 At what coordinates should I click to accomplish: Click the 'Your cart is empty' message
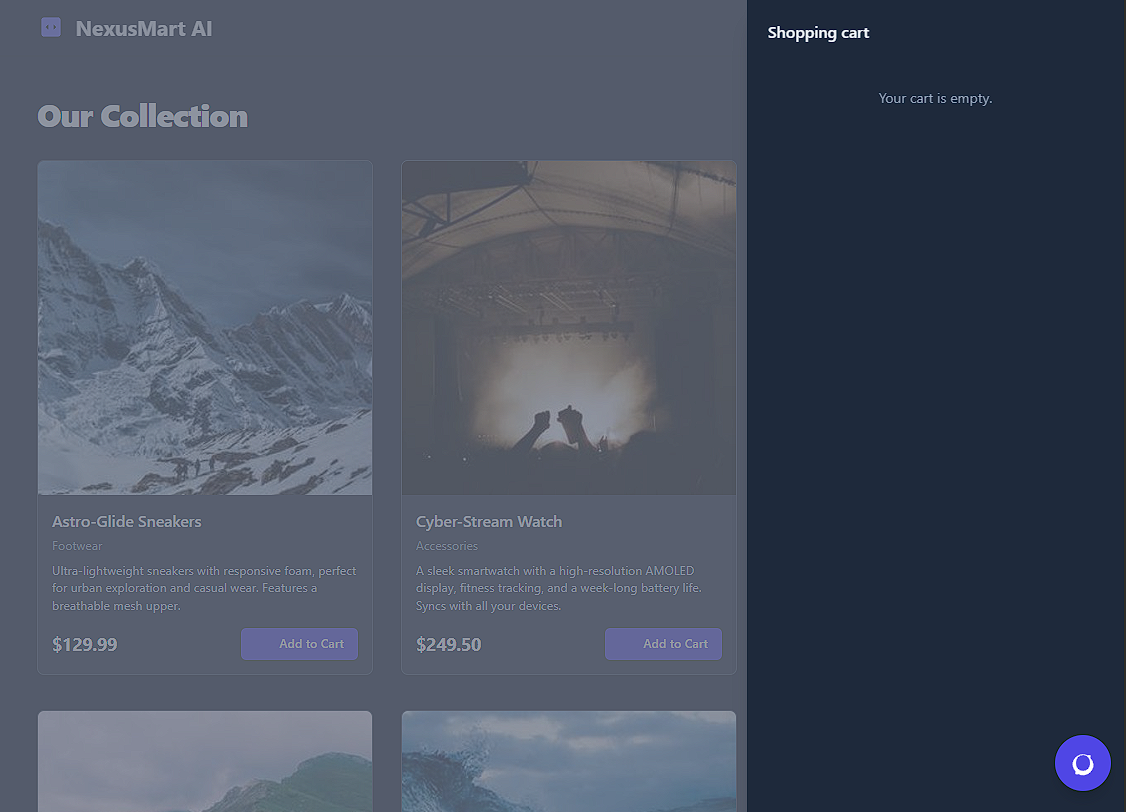935,98
